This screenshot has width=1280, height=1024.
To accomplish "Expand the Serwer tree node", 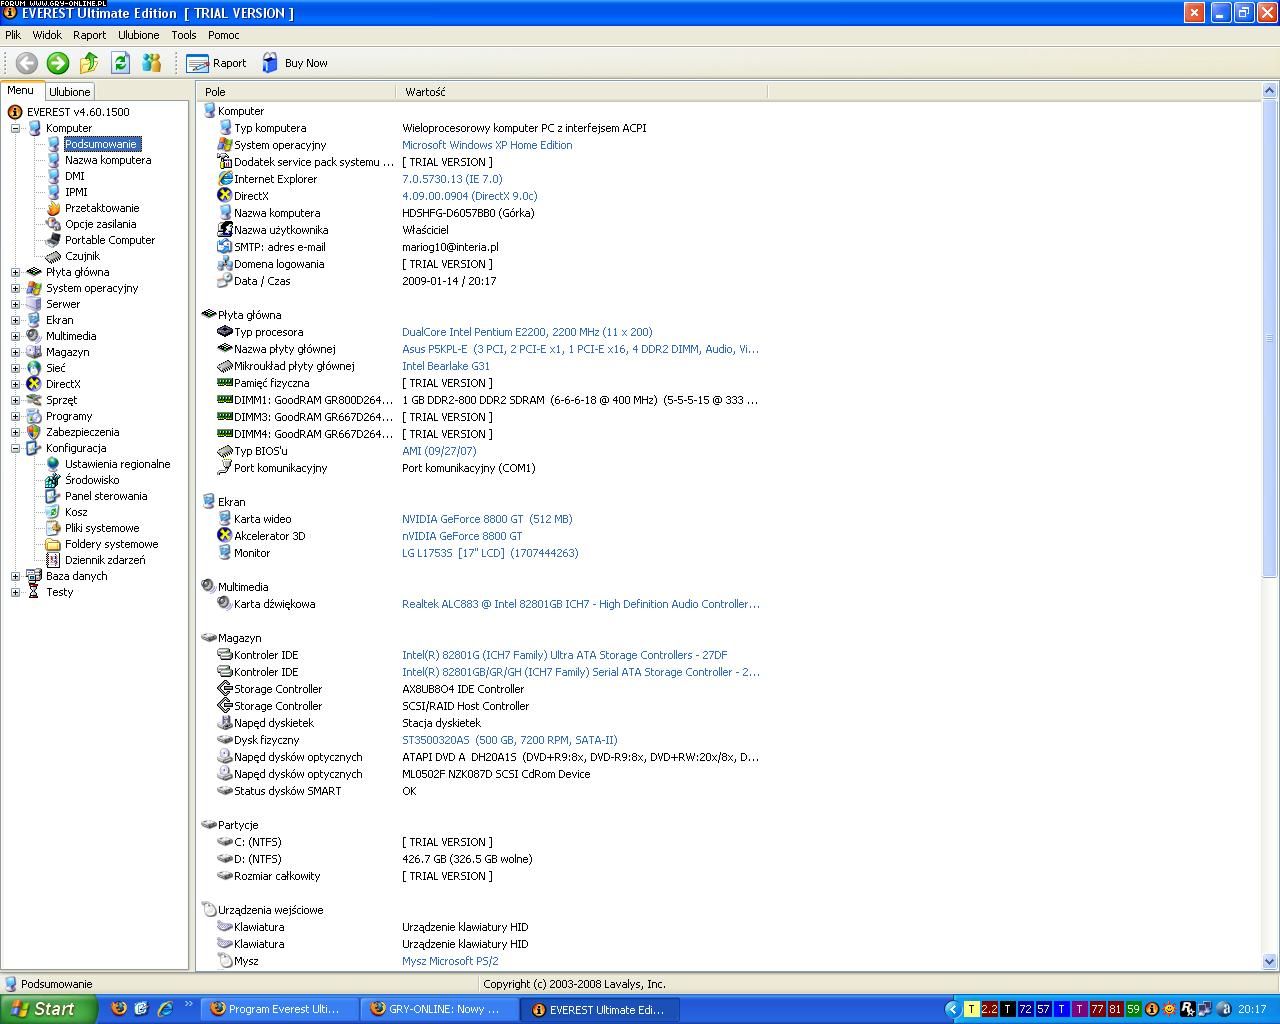I will pos(15,304).
